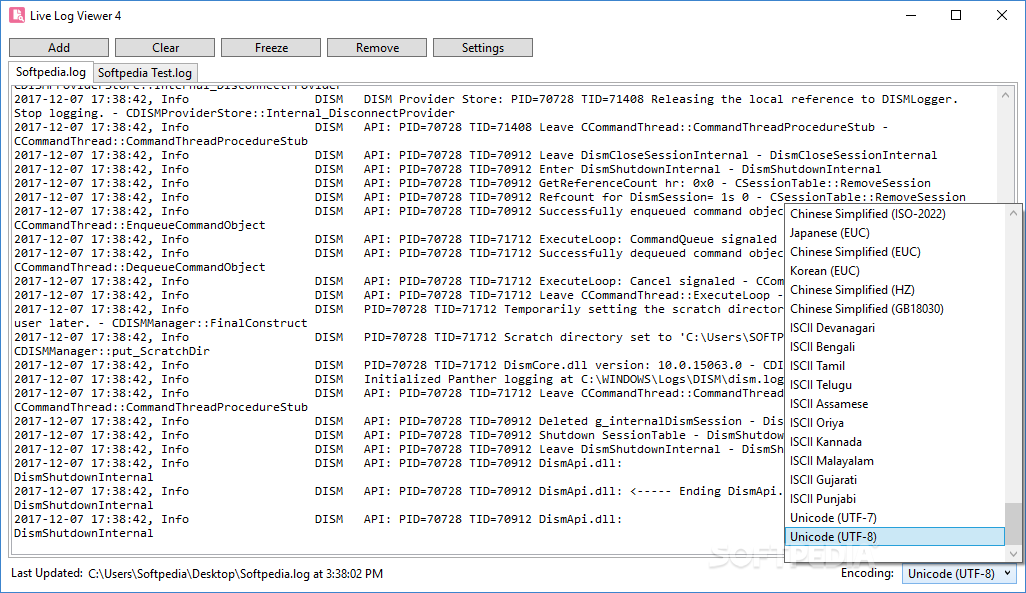Freeze the live log updates
This screenshot has height=593, width=1026.
pyautogui.click(x=268, y=47)
